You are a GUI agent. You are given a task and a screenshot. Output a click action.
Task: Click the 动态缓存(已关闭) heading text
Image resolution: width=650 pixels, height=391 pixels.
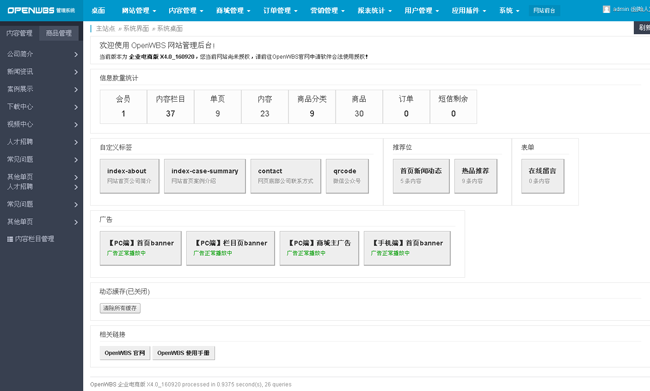[x=124, y=291]
